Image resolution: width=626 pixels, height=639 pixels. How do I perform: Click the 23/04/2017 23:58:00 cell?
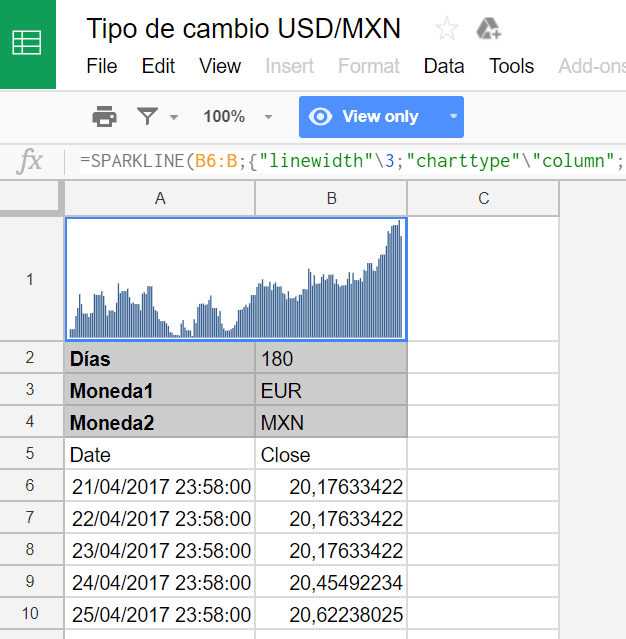[x=160, y=550]
